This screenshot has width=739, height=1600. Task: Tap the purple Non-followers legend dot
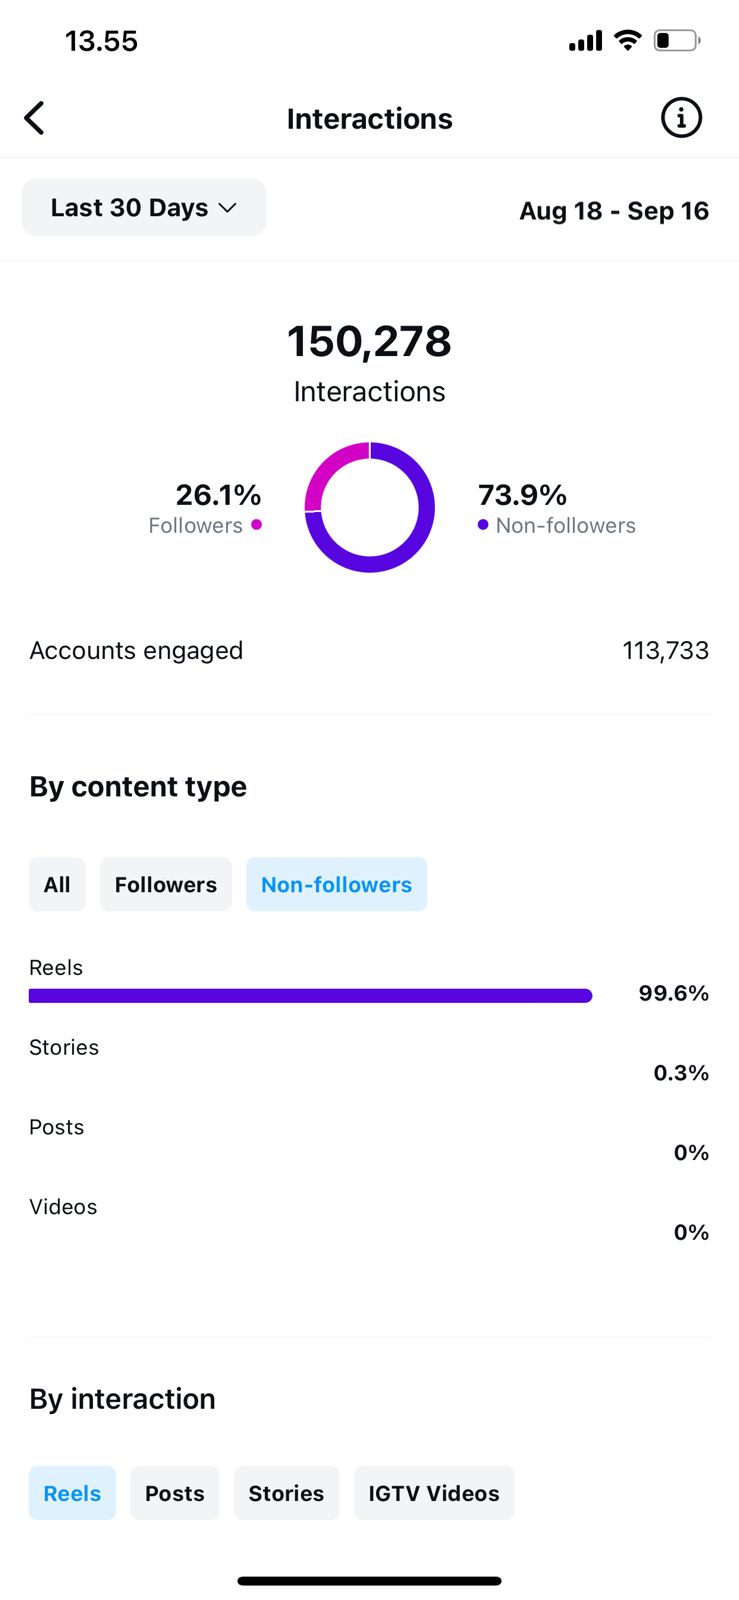pyautogui.click(x=483, y=525)
